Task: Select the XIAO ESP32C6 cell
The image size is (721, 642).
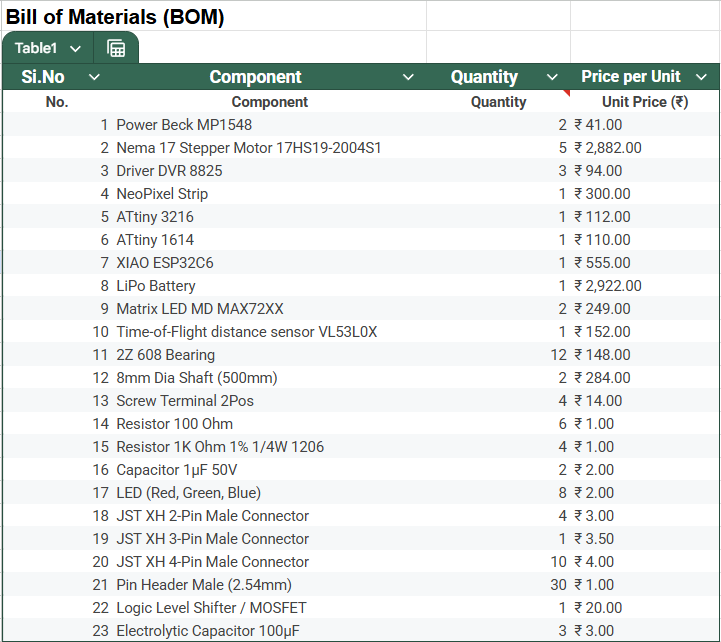Action: (269, 263)
